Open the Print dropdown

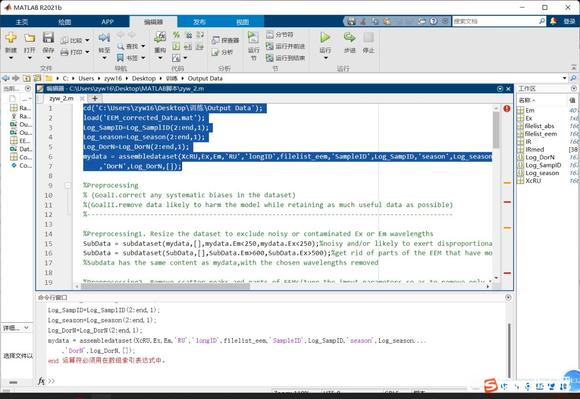tap(87, 52)
